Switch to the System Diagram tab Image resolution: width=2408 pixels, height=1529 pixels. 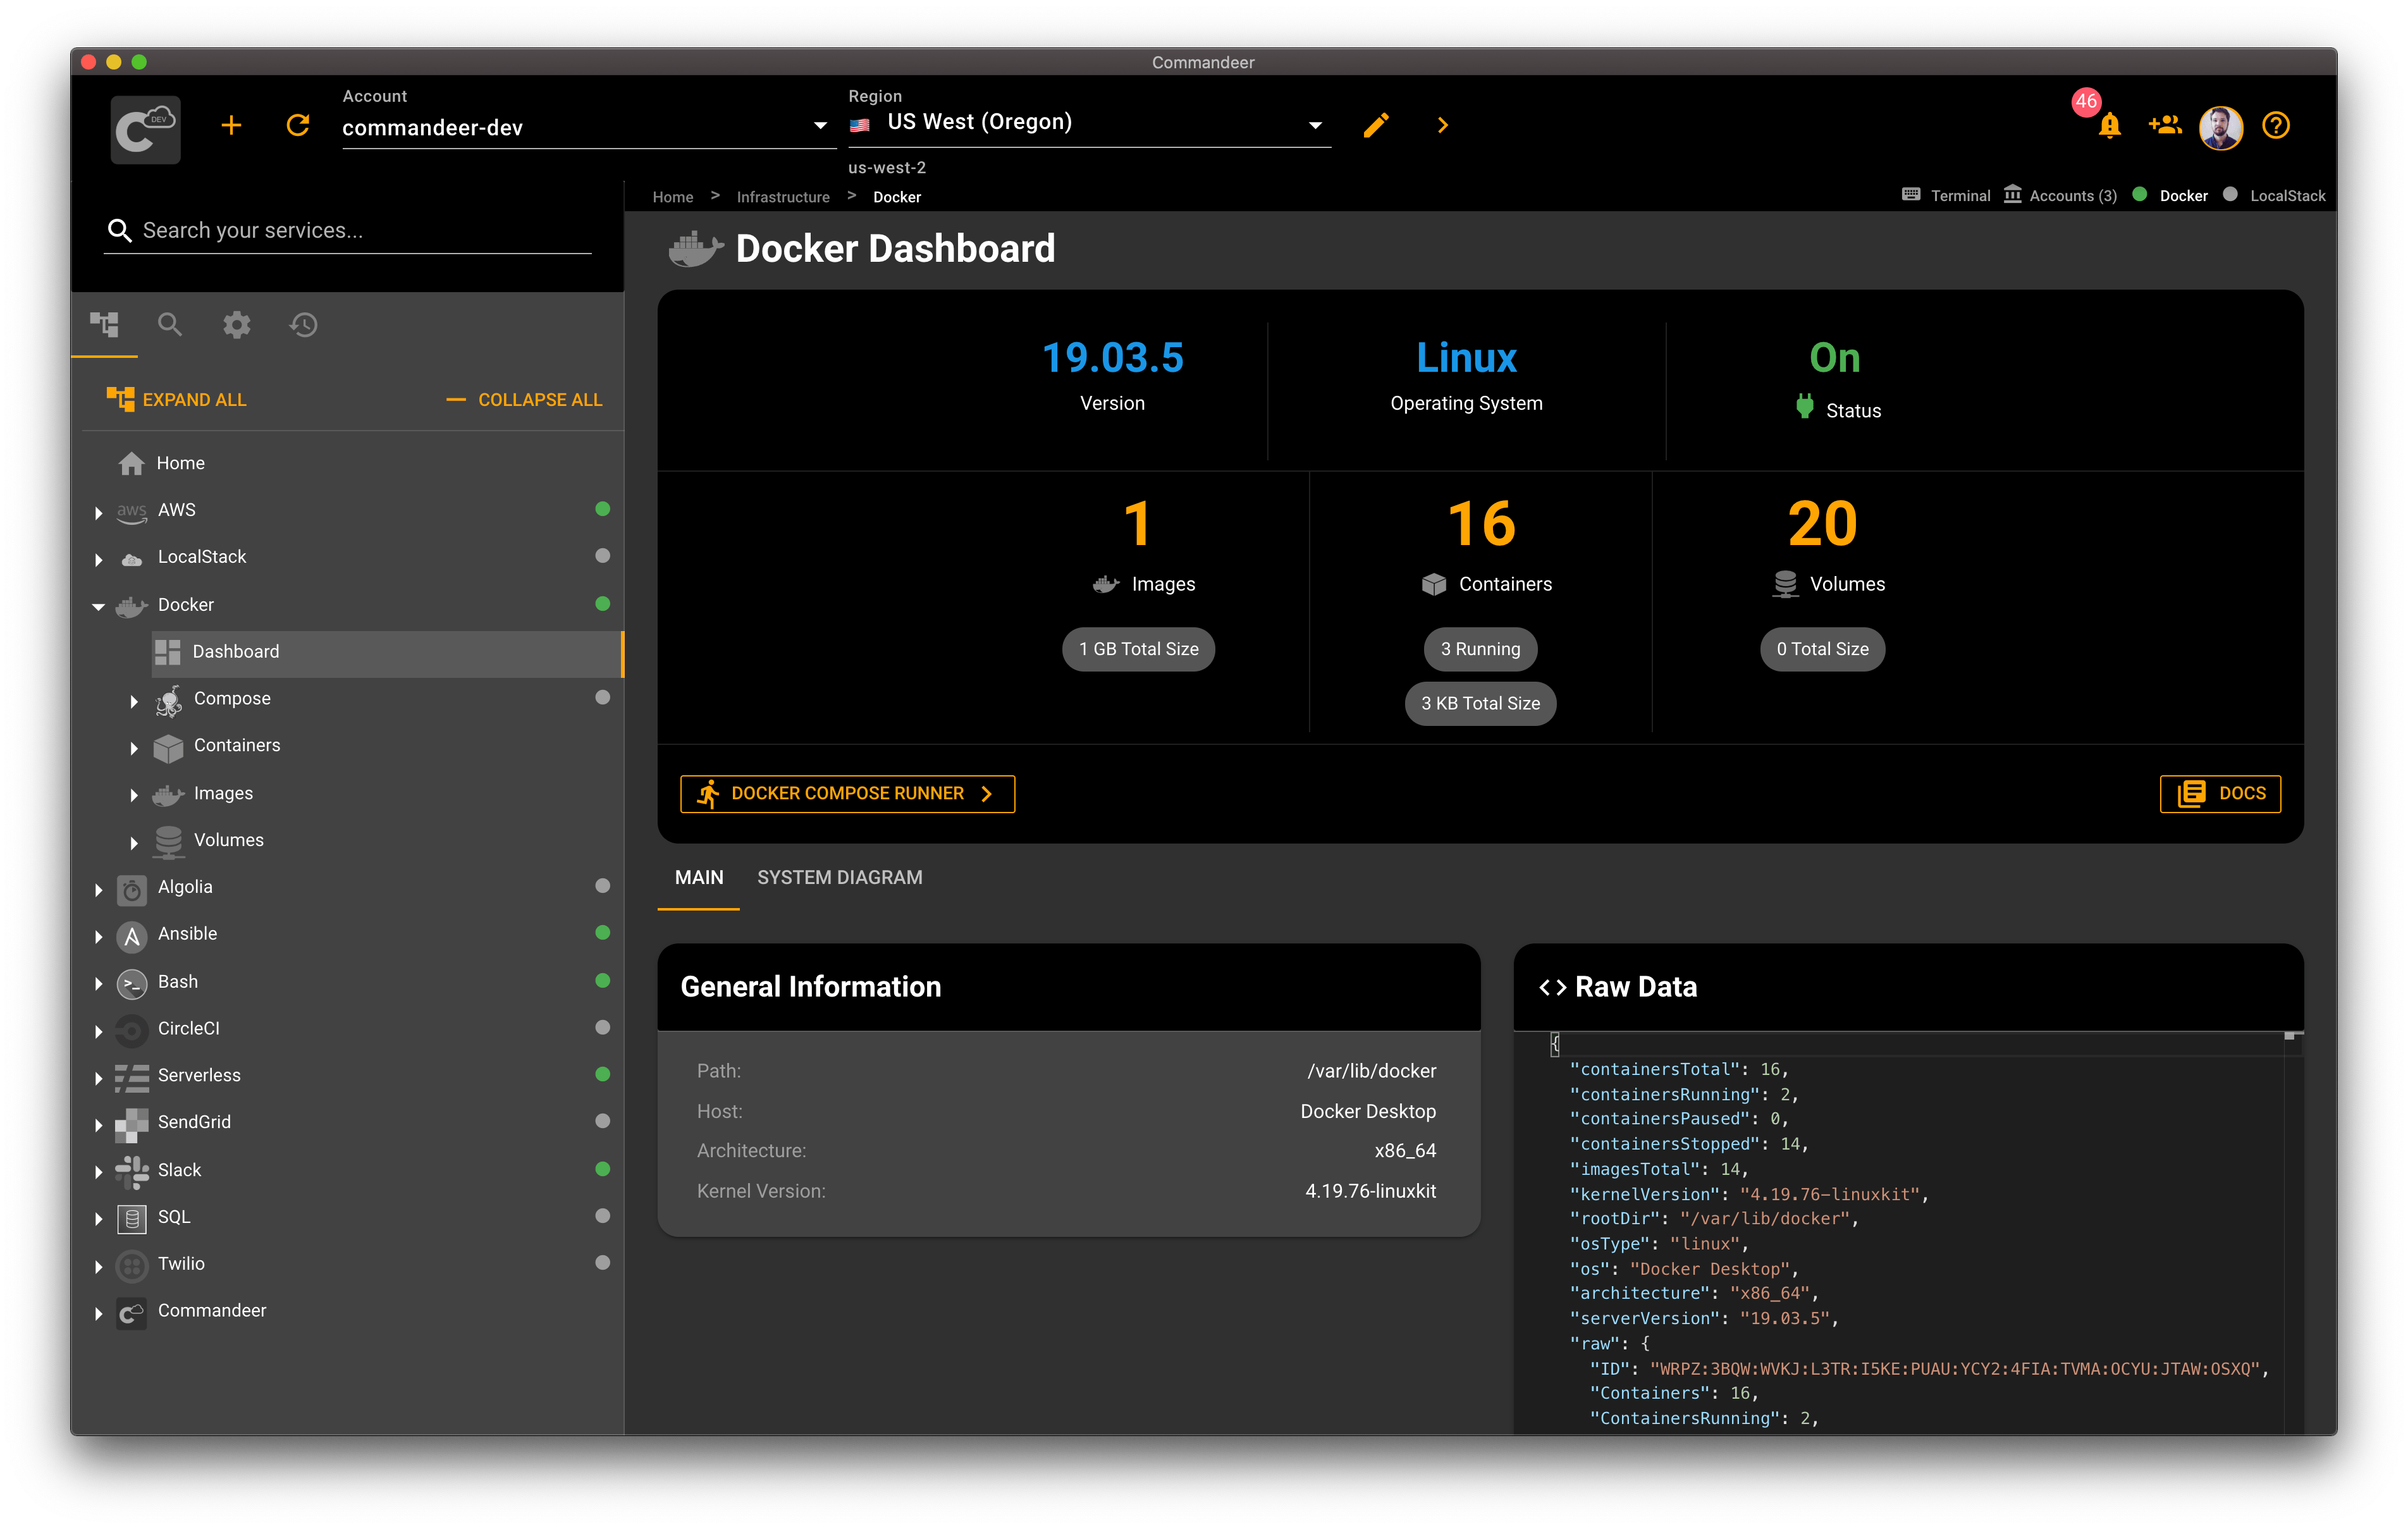[x=839, y=877]
